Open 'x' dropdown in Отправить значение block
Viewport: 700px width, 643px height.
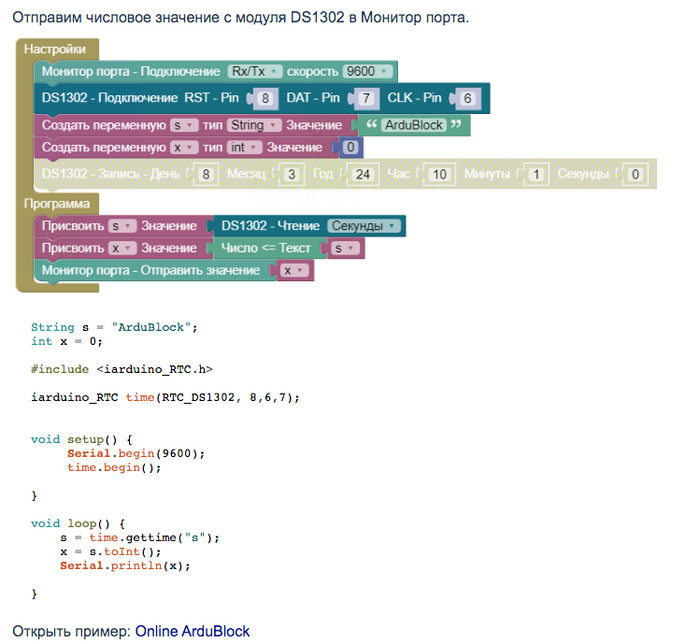pyautogui.click(x=294, y=271)
